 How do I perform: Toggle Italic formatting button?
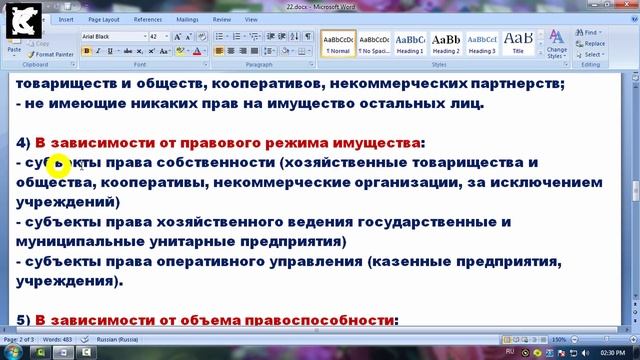98,51
